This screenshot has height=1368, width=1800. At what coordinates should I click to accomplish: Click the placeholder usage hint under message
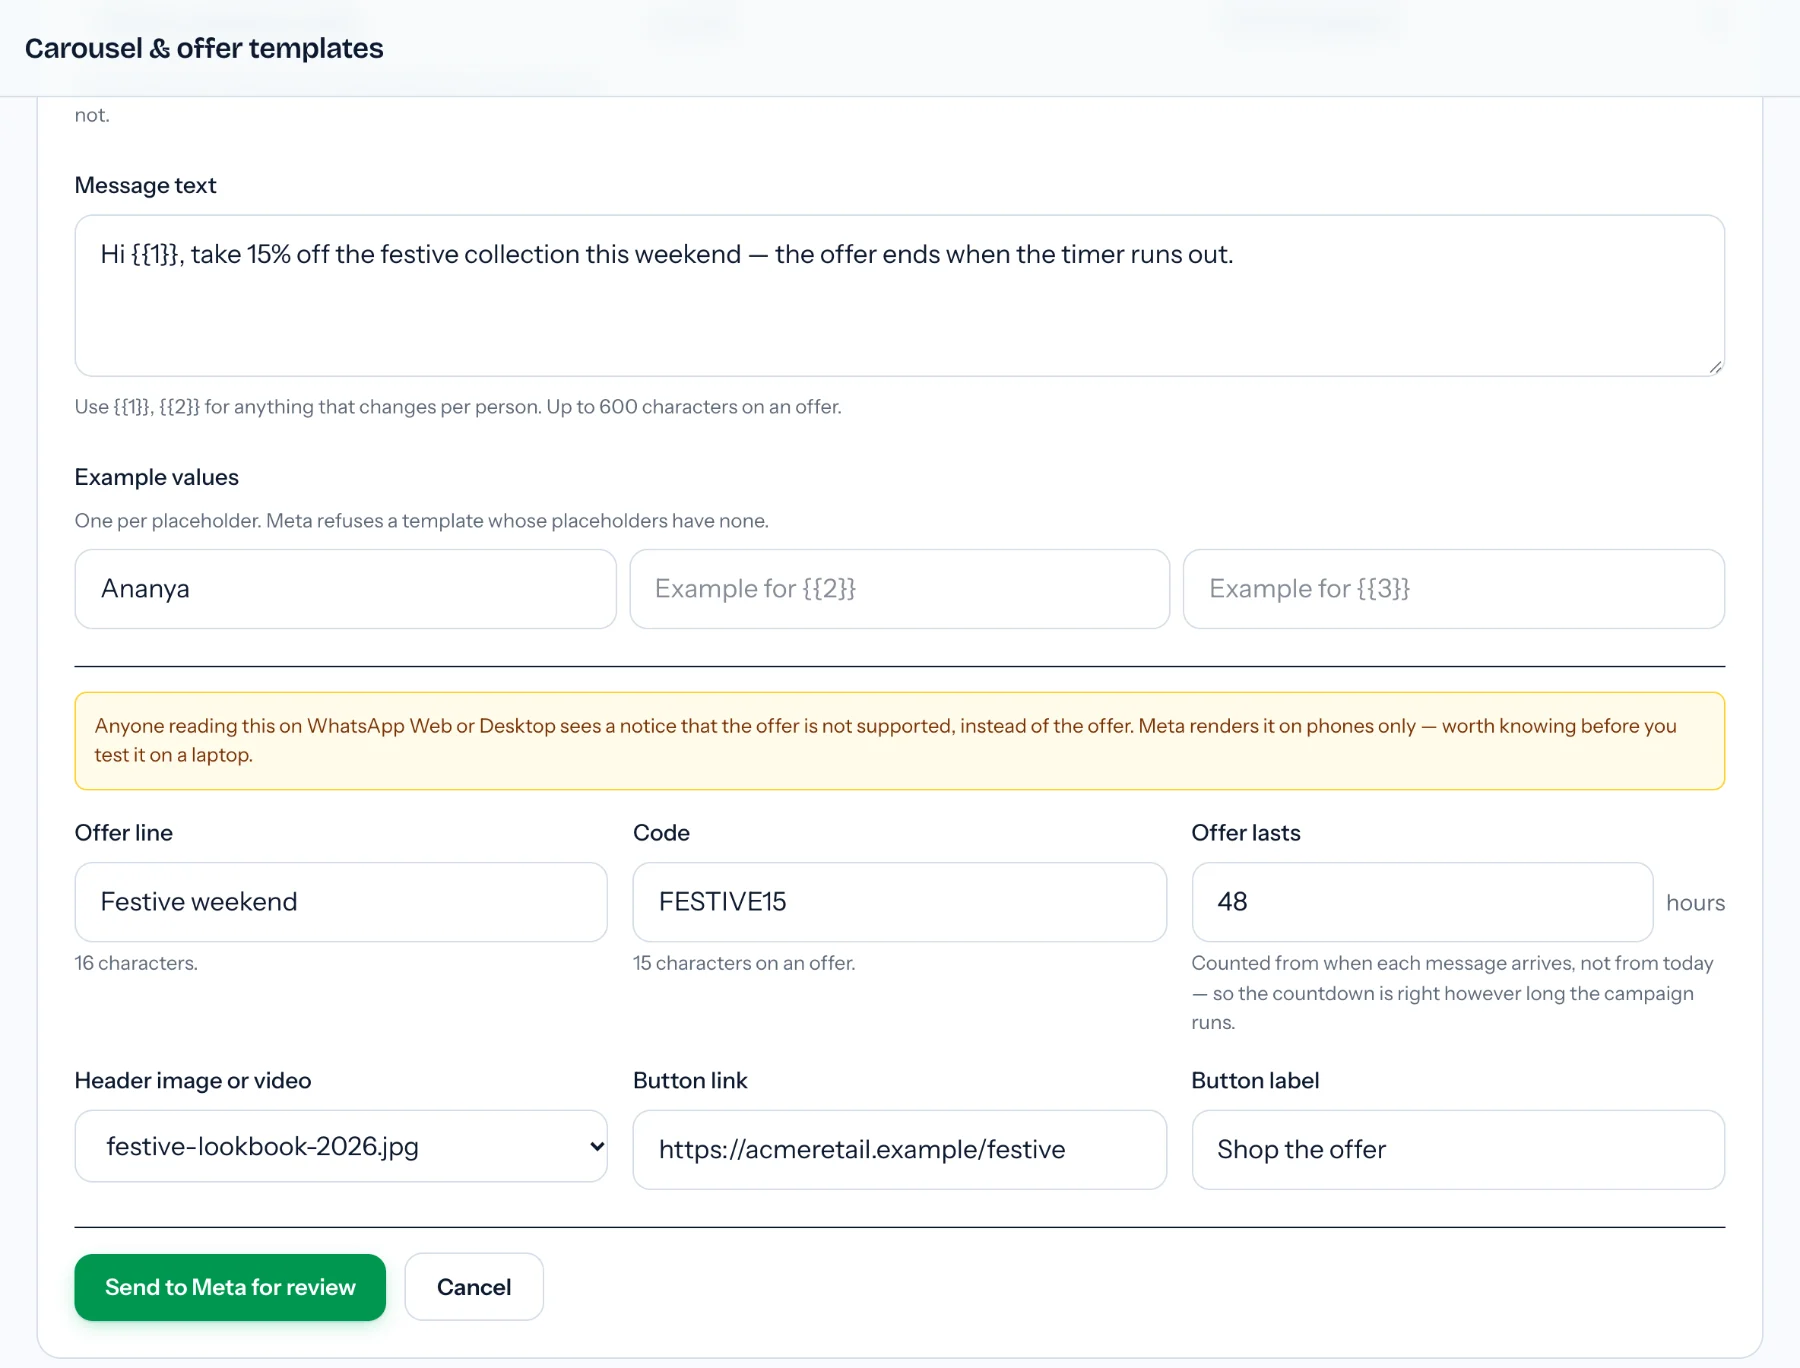click(458, 407)
